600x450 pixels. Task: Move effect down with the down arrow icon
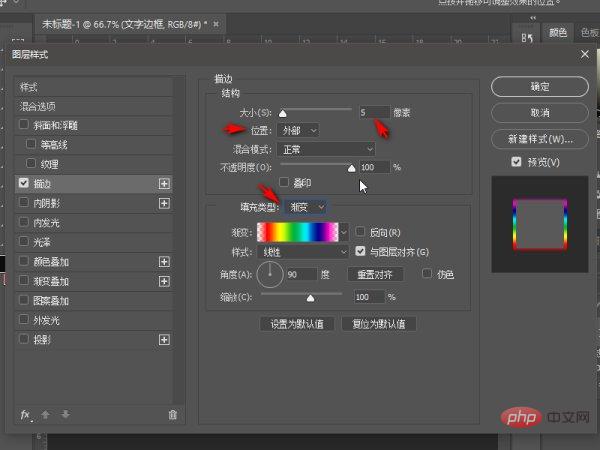click(65, 415)
